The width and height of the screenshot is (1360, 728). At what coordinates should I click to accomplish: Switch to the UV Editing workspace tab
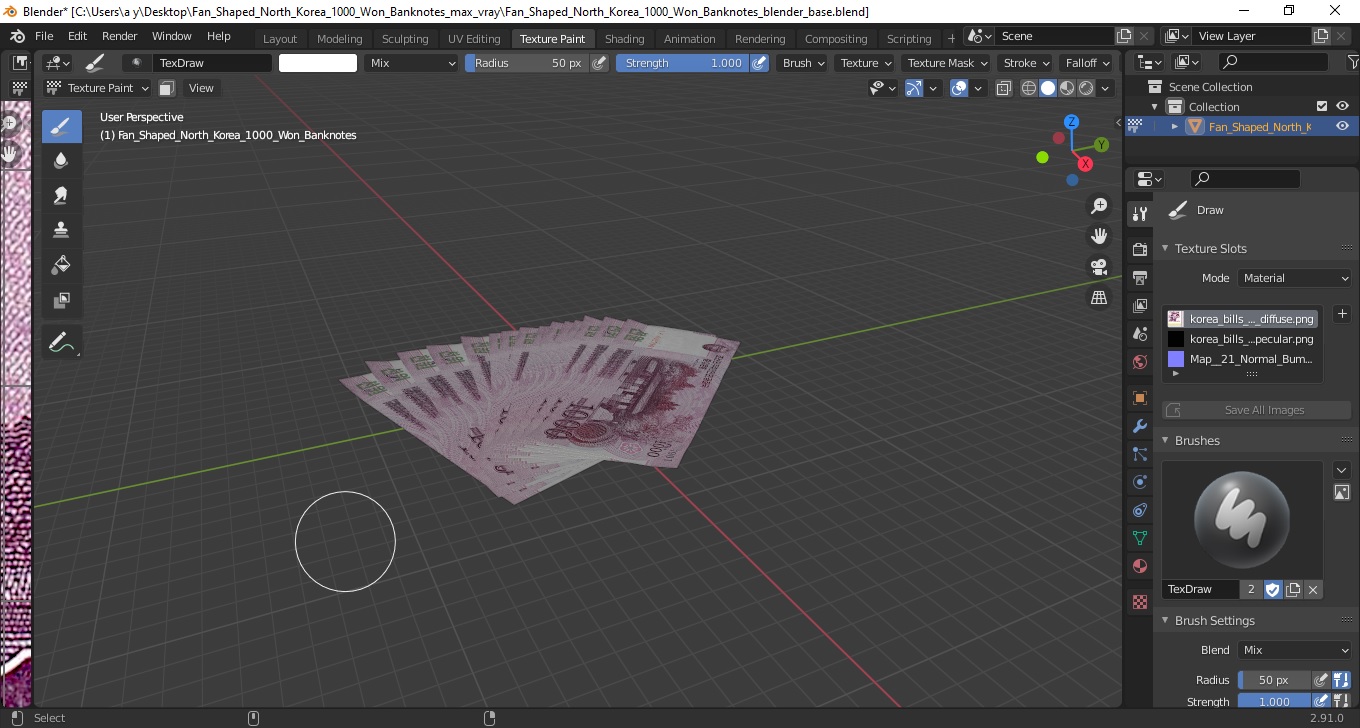click(x=474, y=39)
